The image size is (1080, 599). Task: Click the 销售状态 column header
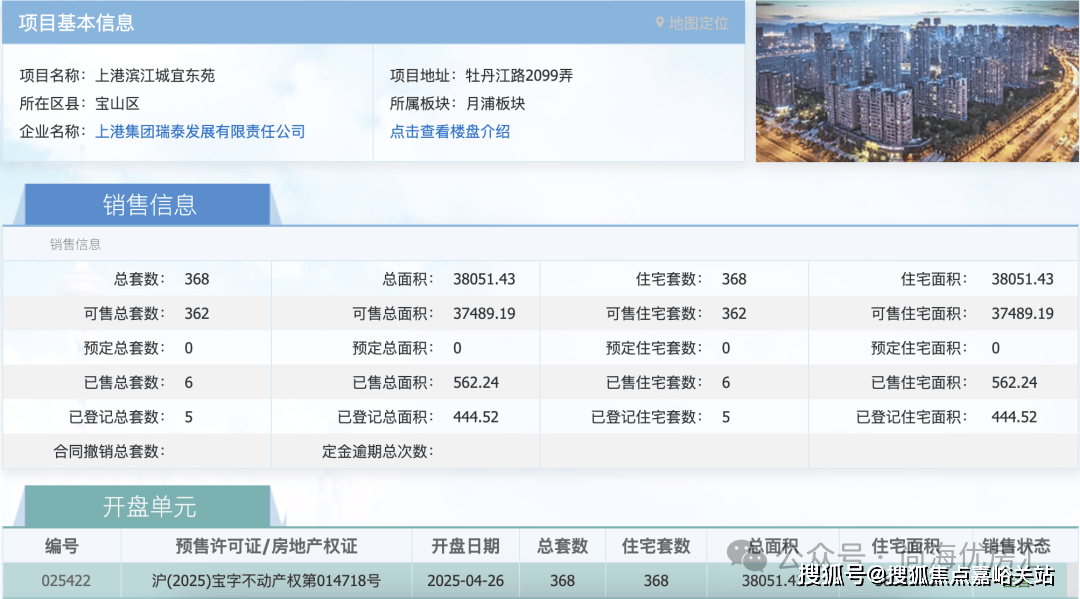[1016, 546]
